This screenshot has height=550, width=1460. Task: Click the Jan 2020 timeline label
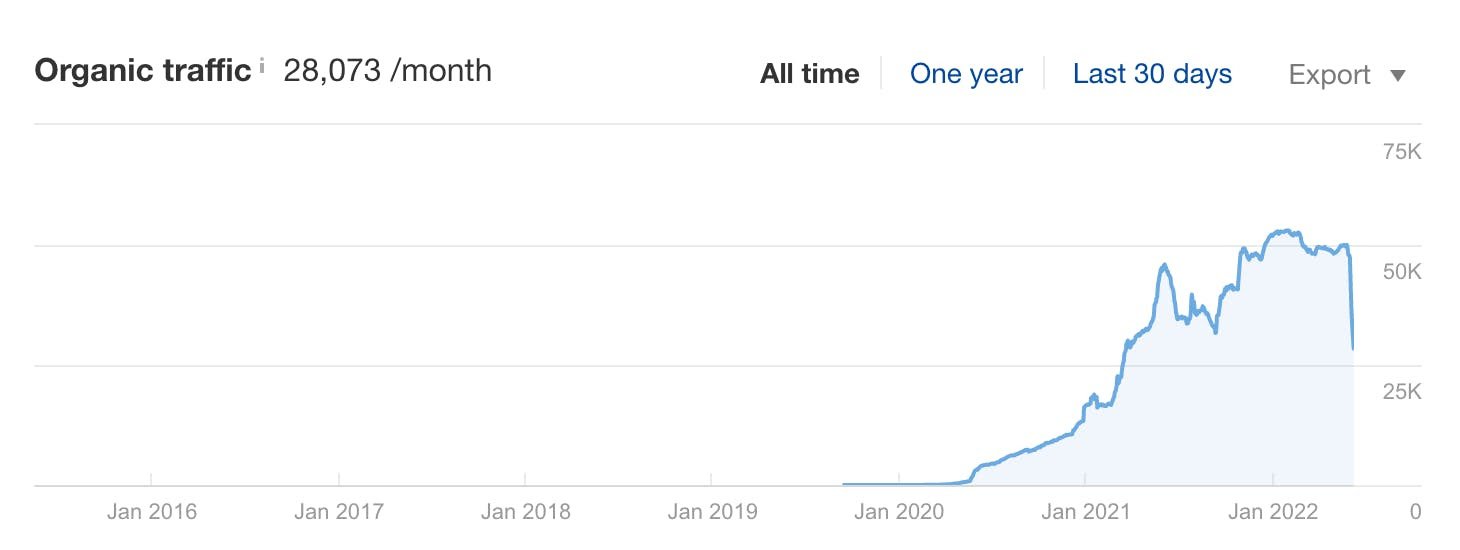point(899,512)
